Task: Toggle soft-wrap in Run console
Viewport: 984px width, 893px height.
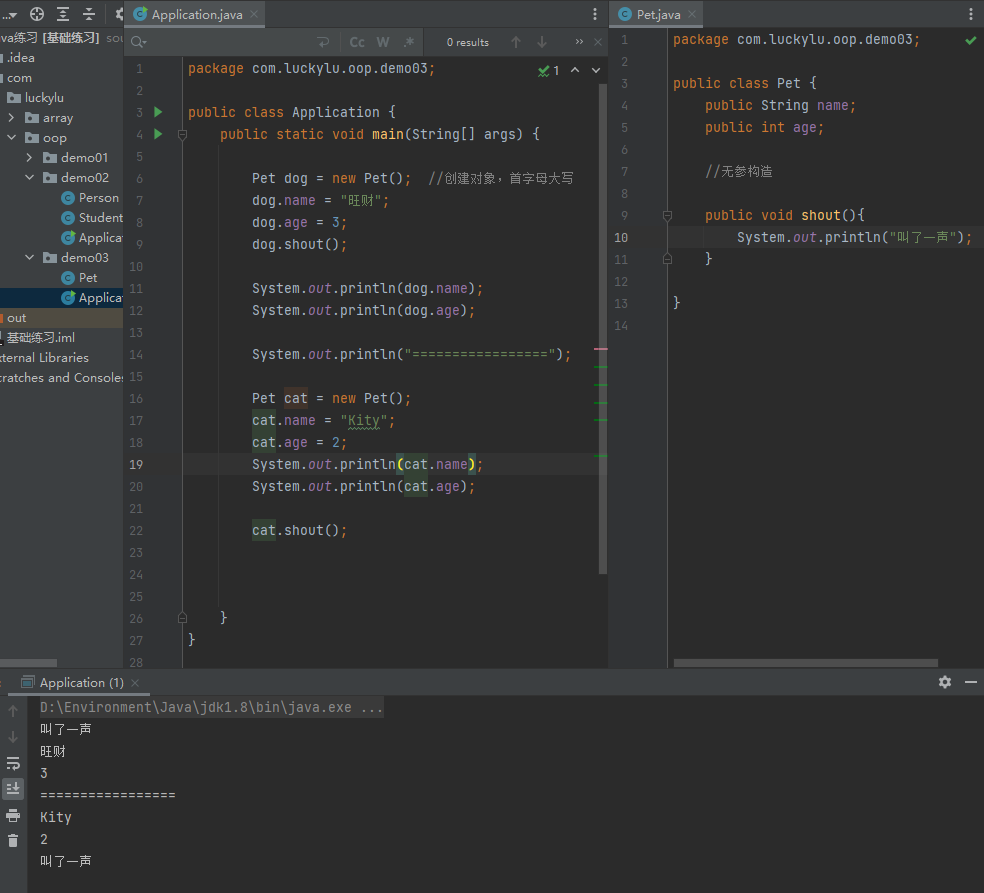Action: [x=13, y=763]
